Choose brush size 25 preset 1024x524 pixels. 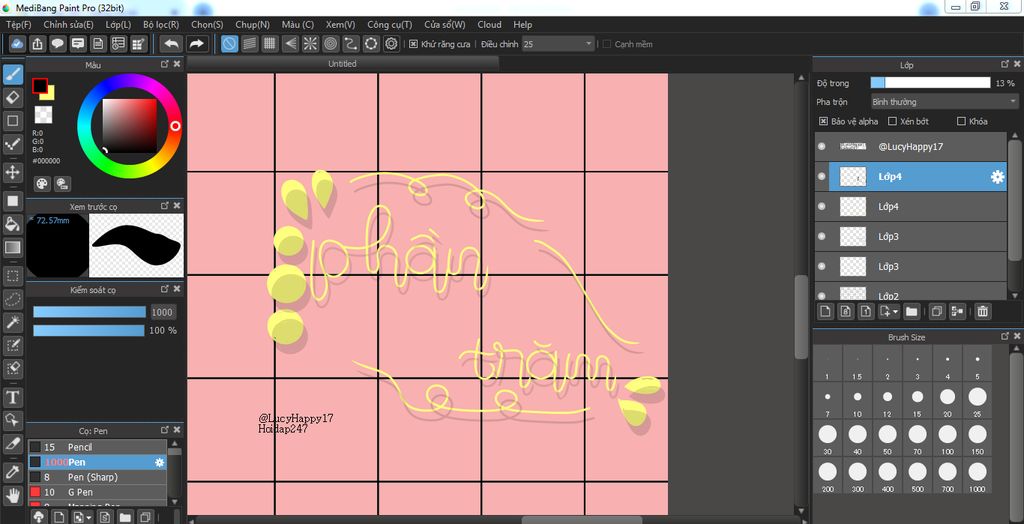[977, 402]
